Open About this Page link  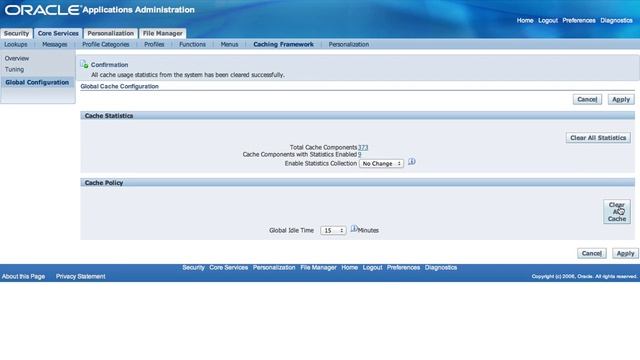coord(23,276)
